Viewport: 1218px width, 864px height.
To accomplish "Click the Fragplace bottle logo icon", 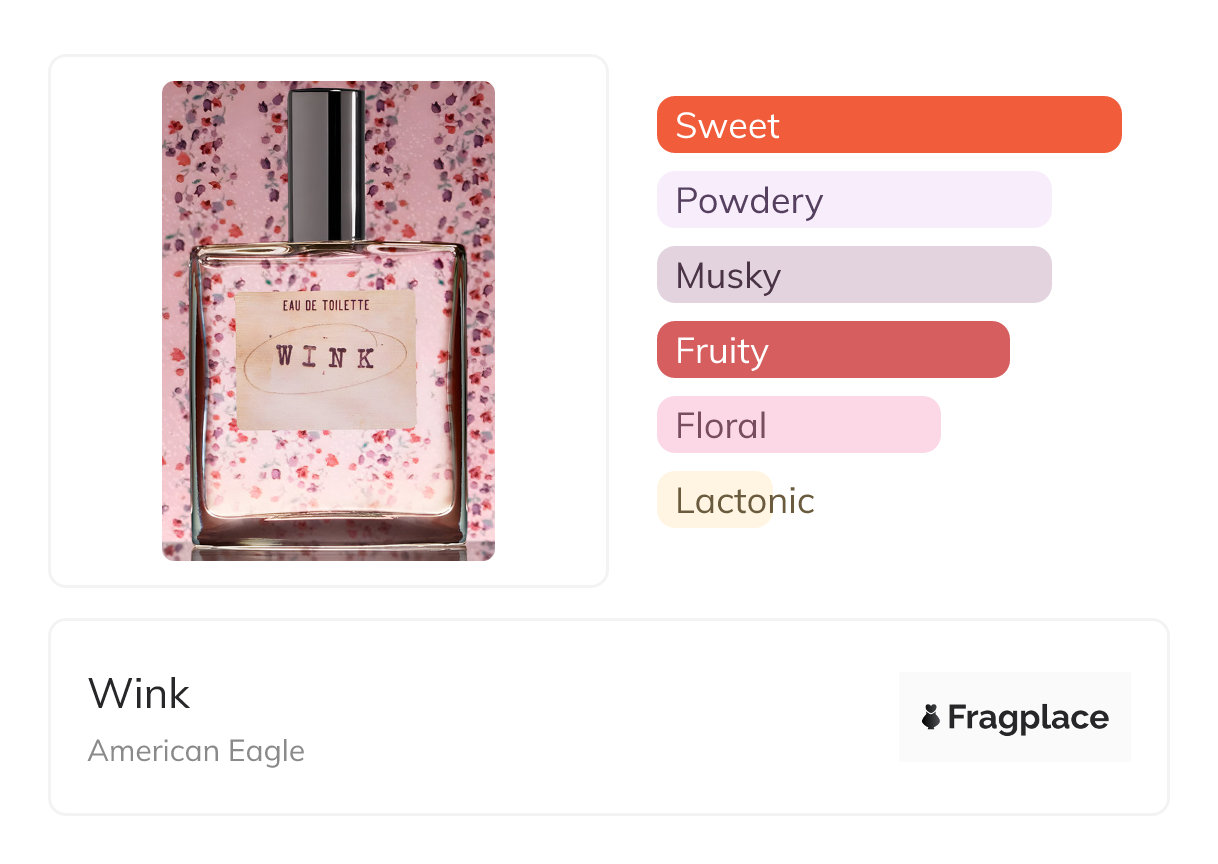I will 931,717.
